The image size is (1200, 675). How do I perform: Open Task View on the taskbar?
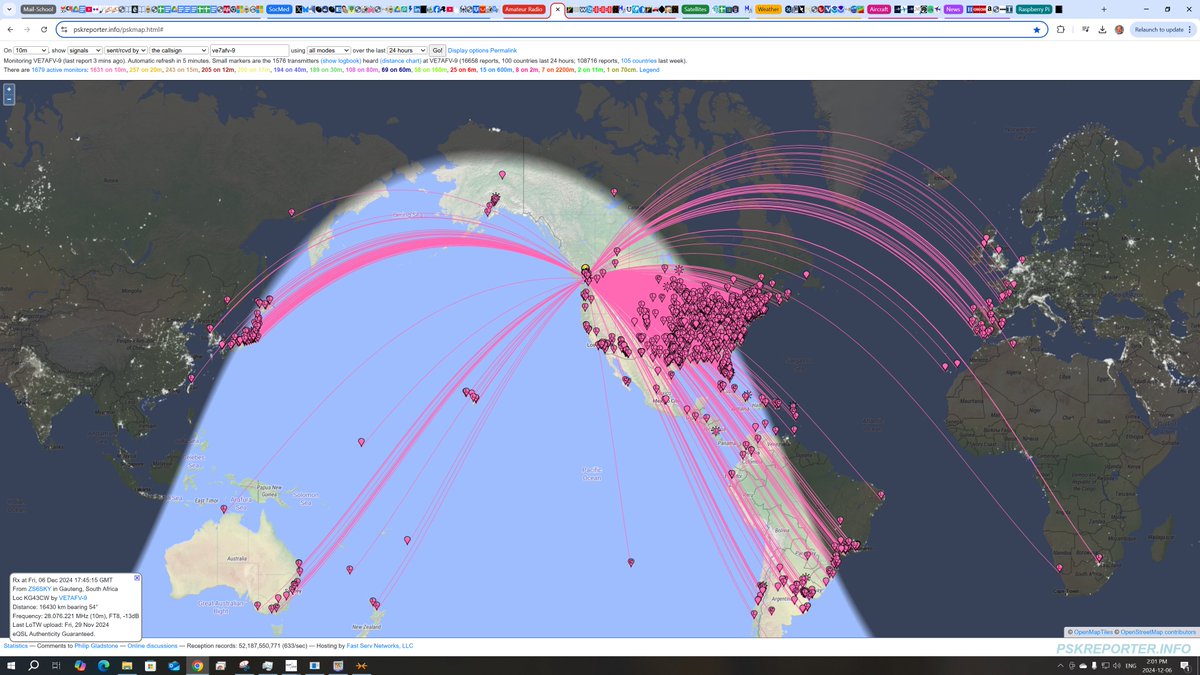(x=57, y=665)
